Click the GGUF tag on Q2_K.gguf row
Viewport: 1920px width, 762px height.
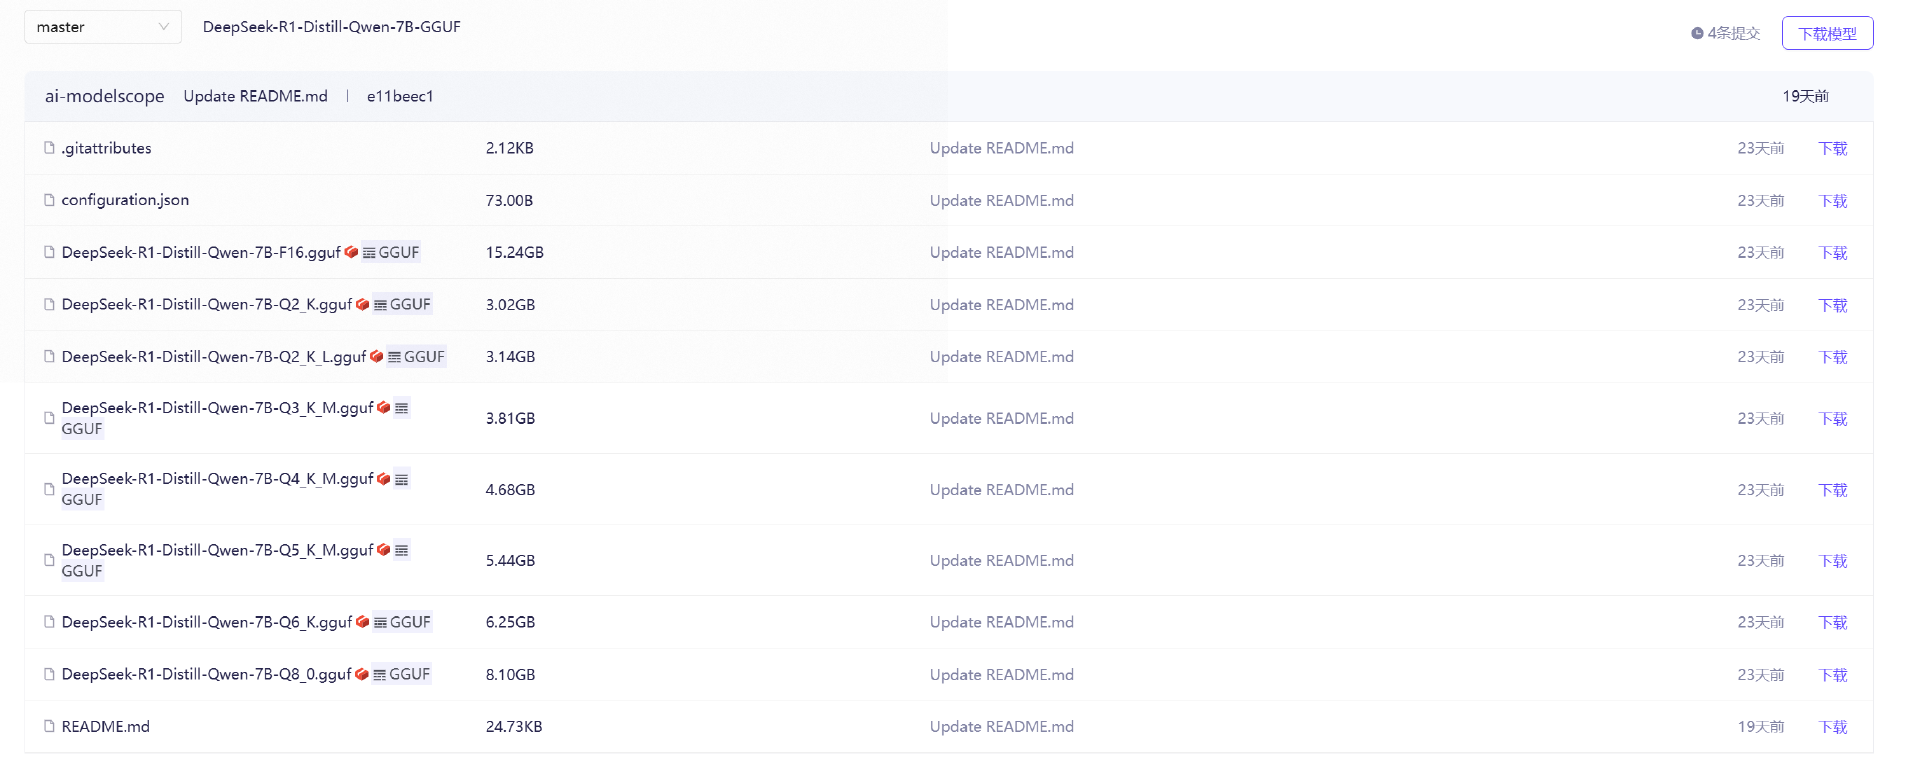click(402, 304)
